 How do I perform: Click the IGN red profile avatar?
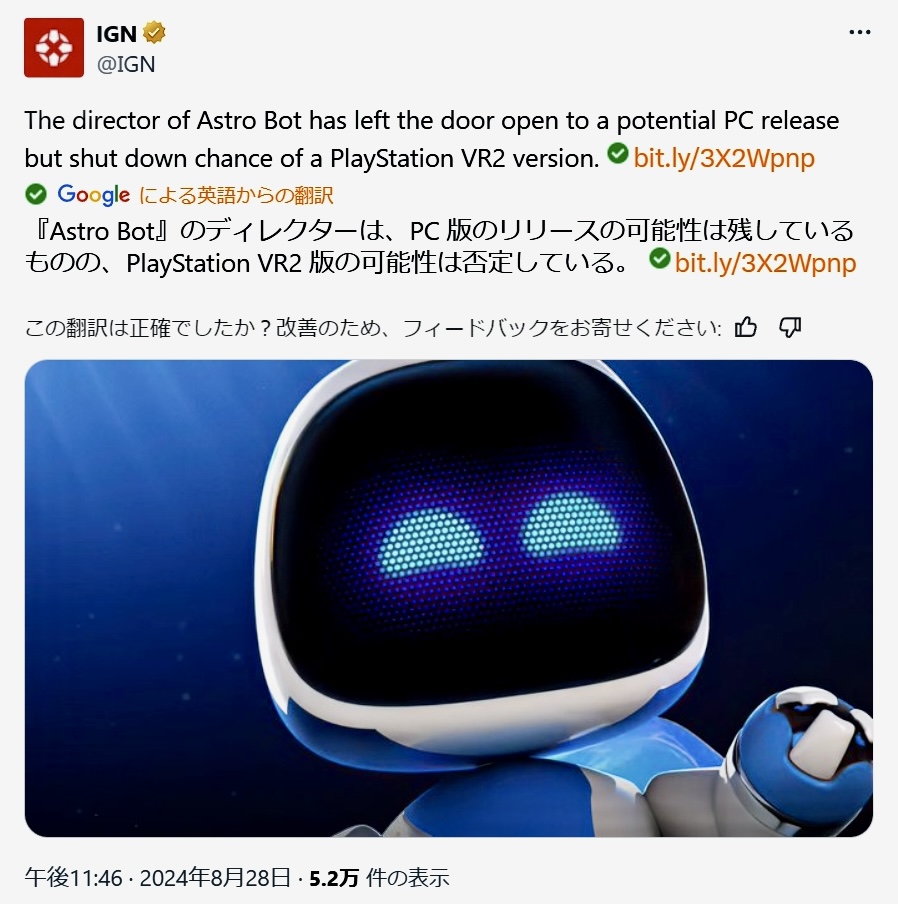(54, 47)
